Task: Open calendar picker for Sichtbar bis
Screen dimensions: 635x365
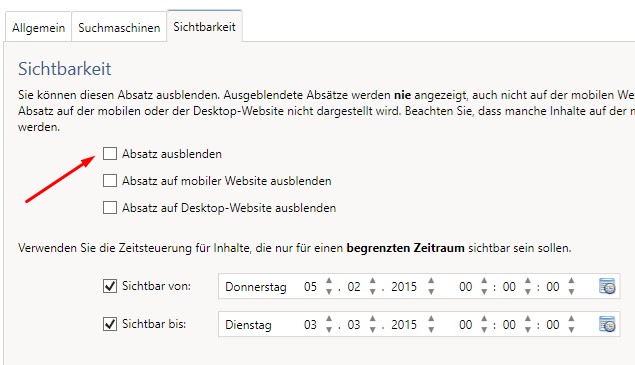Action: point(607,324)
